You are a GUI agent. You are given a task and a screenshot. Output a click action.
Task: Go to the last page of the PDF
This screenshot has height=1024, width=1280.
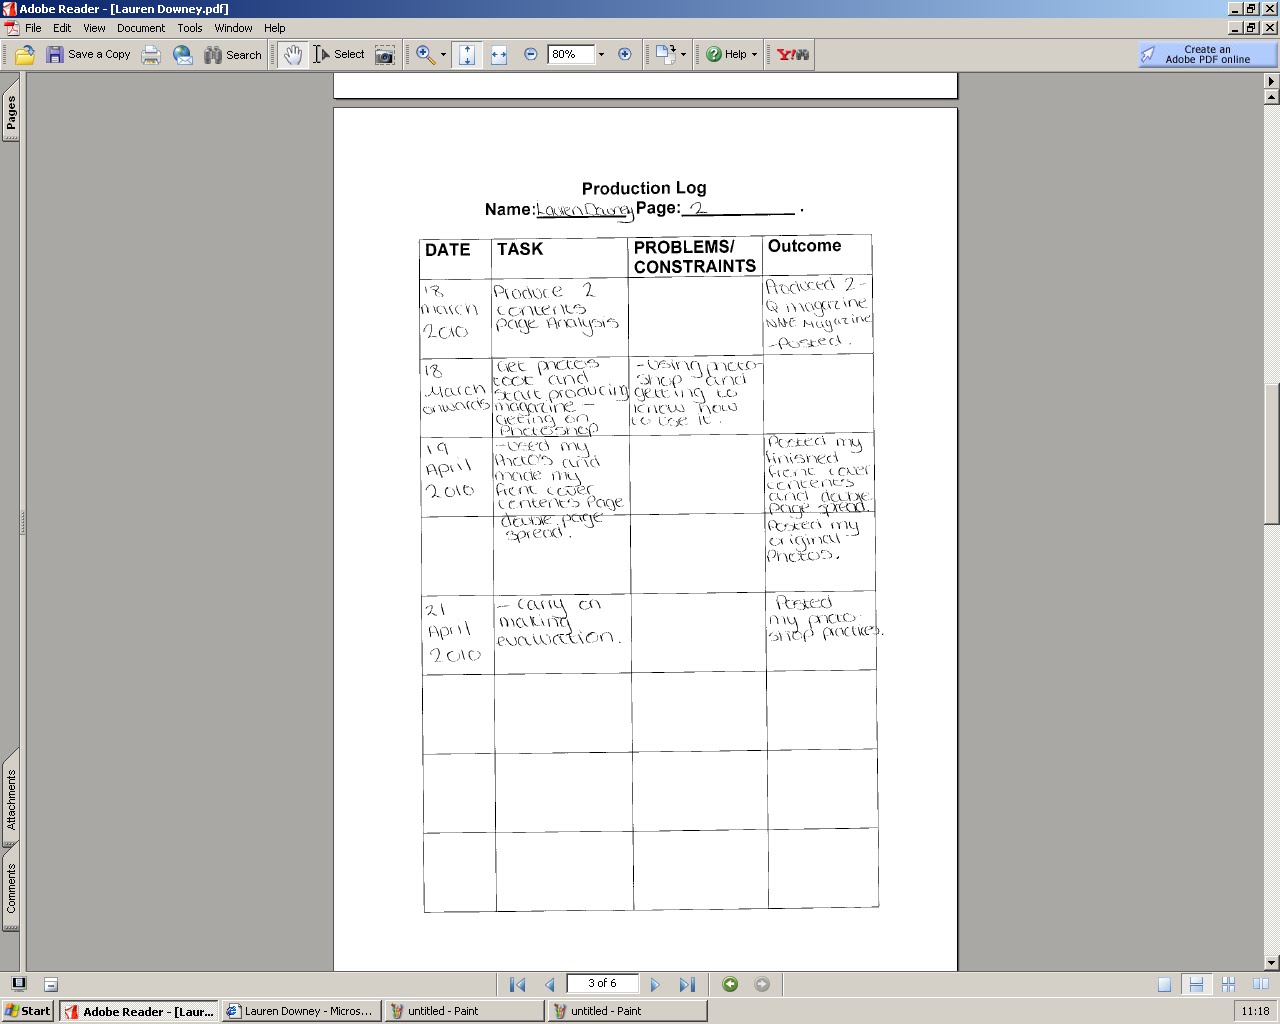click(x=687, y=984)
